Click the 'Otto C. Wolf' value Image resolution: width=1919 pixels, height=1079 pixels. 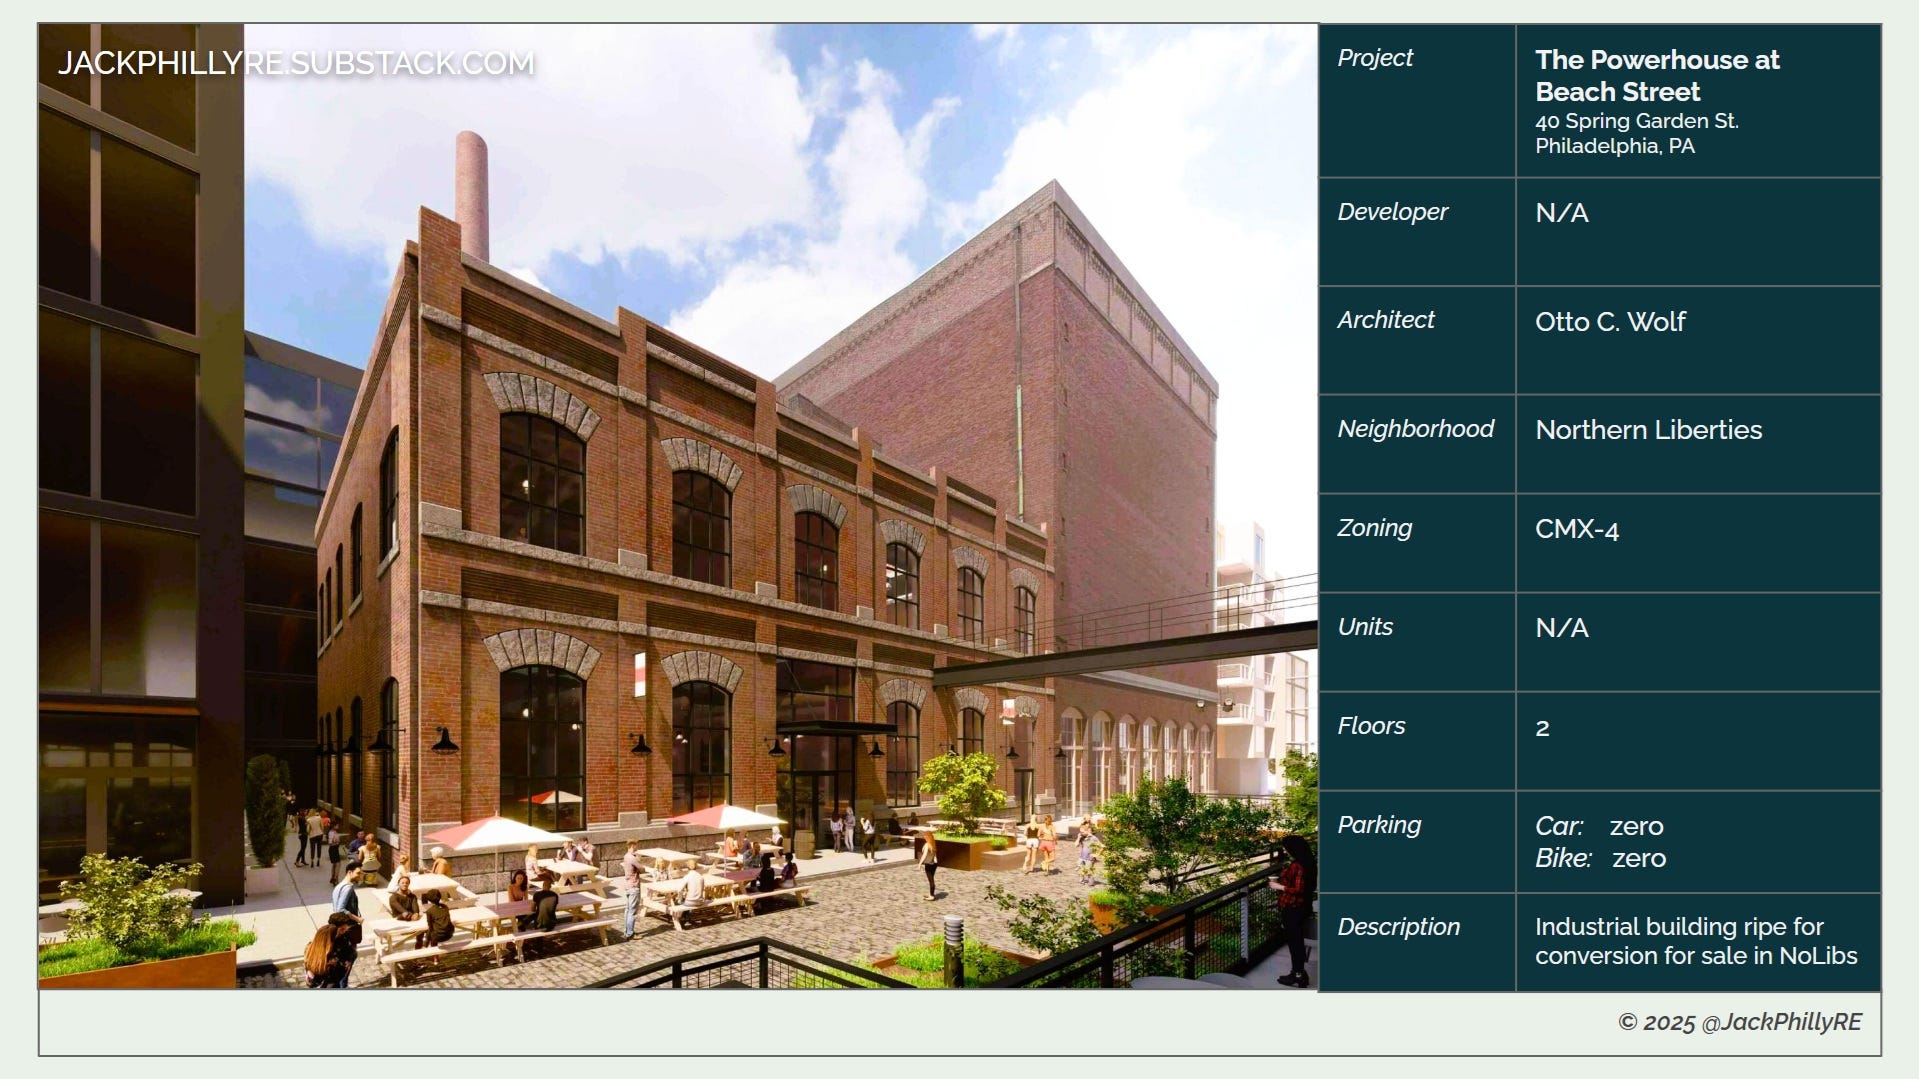pyautogui.click(x=1610, y=322)
